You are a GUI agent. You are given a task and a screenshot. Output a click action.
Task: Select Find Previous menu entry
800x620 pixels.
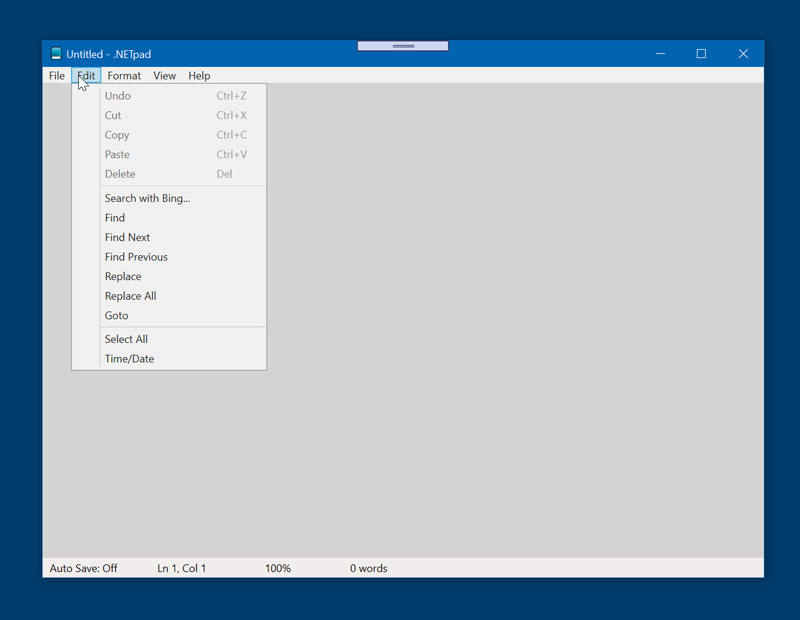(x=136, y=257)
